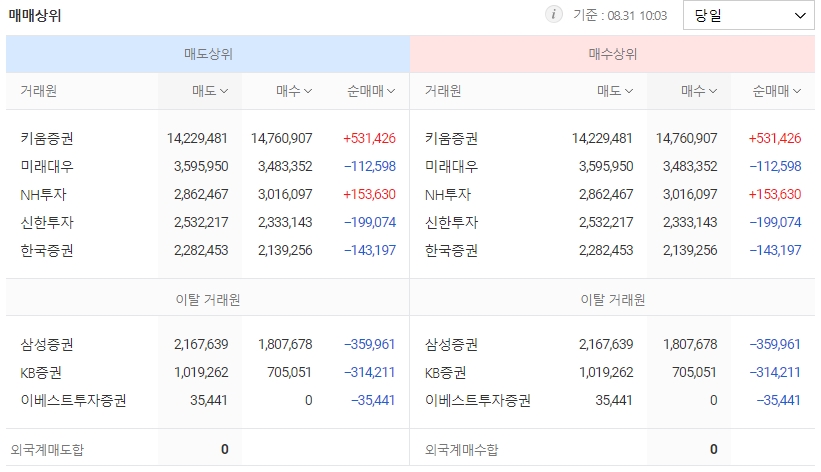Sort by 순매매 in the 매수상위 table
The width and height of the screenshot is (821, 472).
[776, 91]
